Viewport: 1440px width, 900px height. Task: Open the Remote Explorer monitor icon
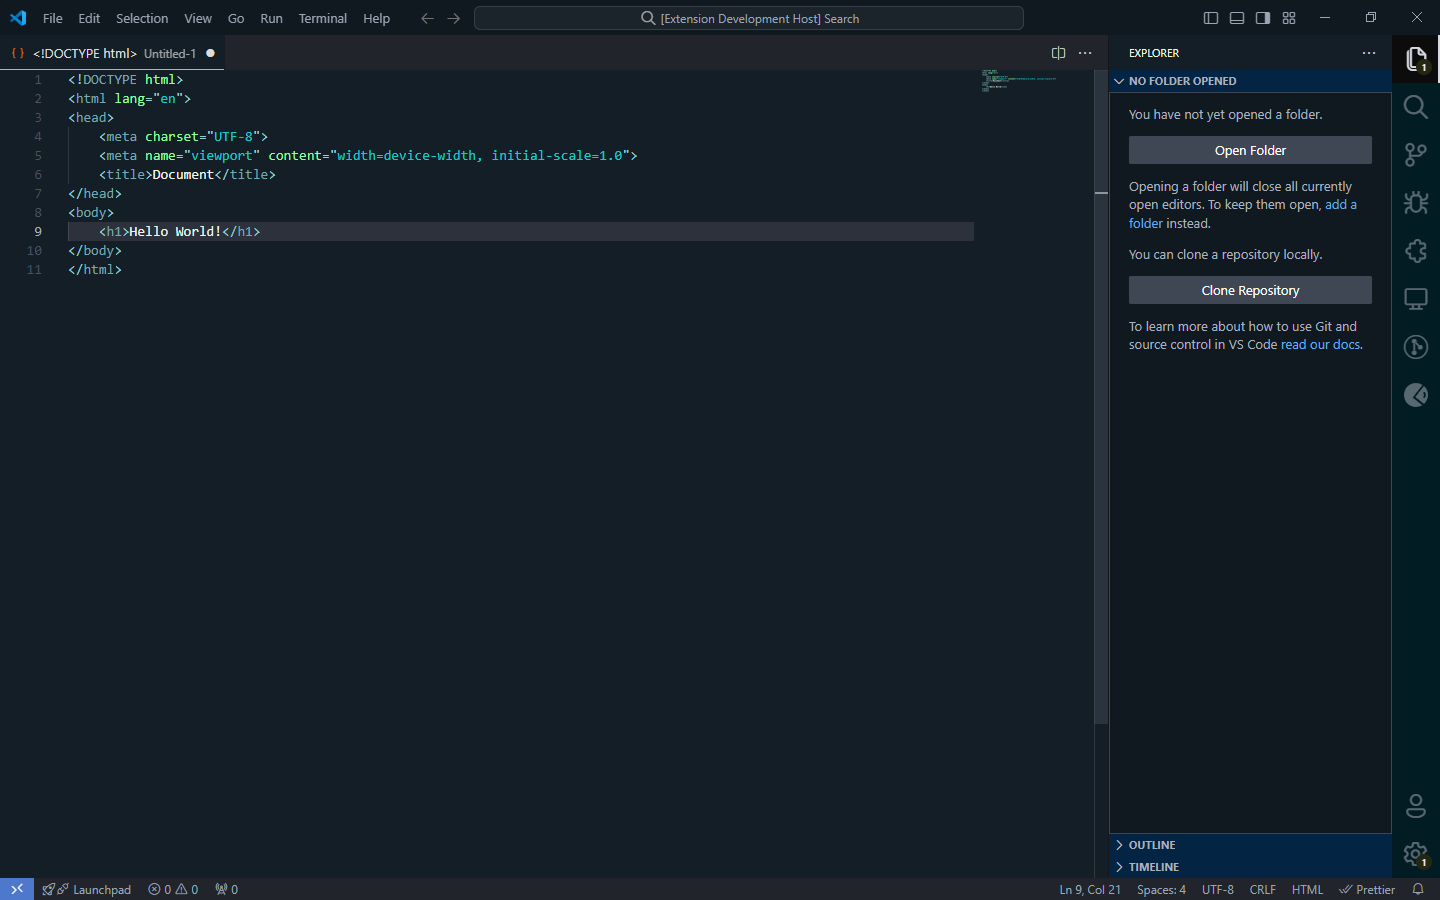[1416, 299]
